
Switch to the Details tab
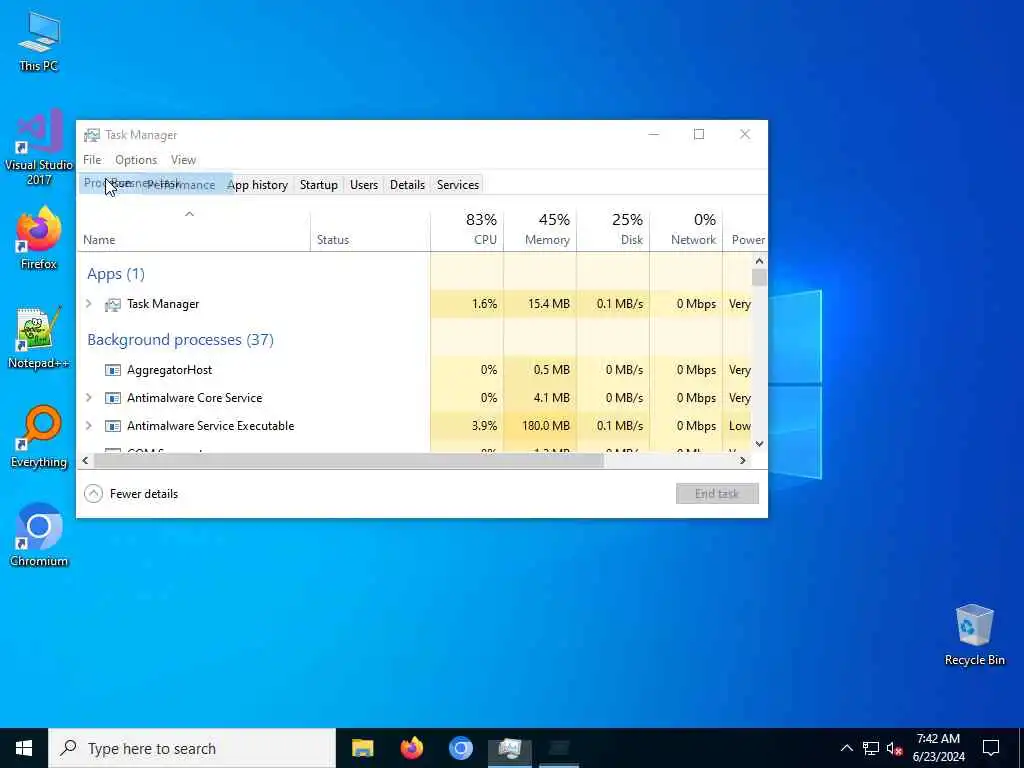tap(408, 185)
